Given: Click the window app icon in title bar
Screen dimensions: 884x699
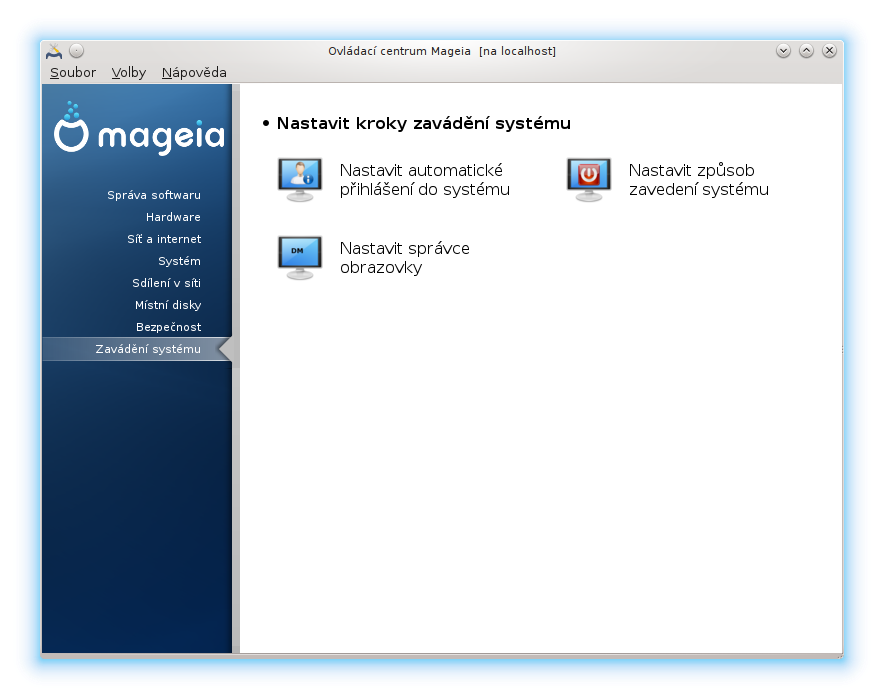Looking at the screenshot, I should [54, 51].
